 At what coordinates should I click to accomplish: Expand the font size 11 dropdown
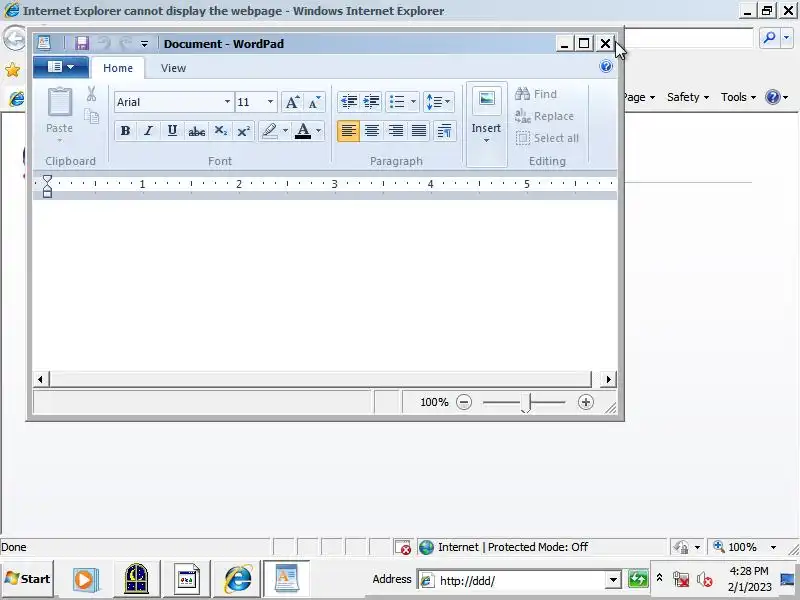[x=270, y=102]
